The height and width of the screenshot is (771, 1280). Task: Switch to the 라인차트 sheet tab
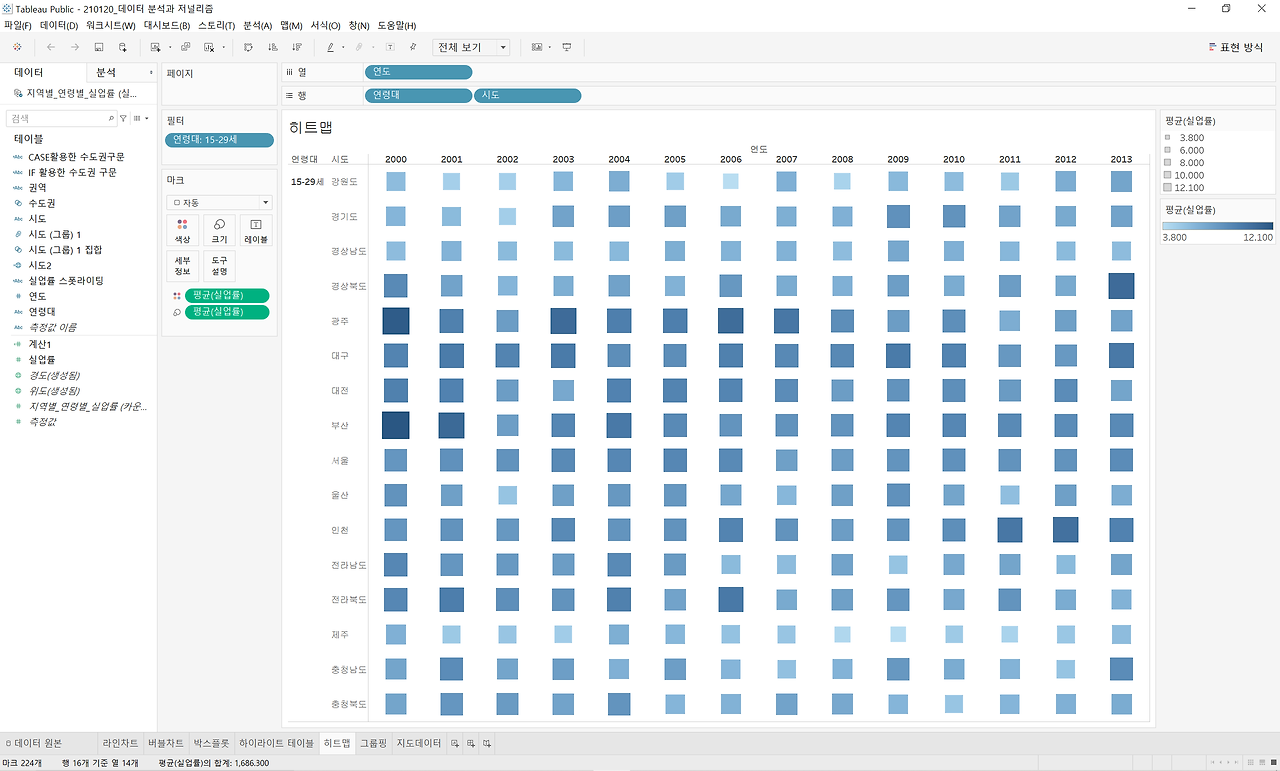point(120,743)
